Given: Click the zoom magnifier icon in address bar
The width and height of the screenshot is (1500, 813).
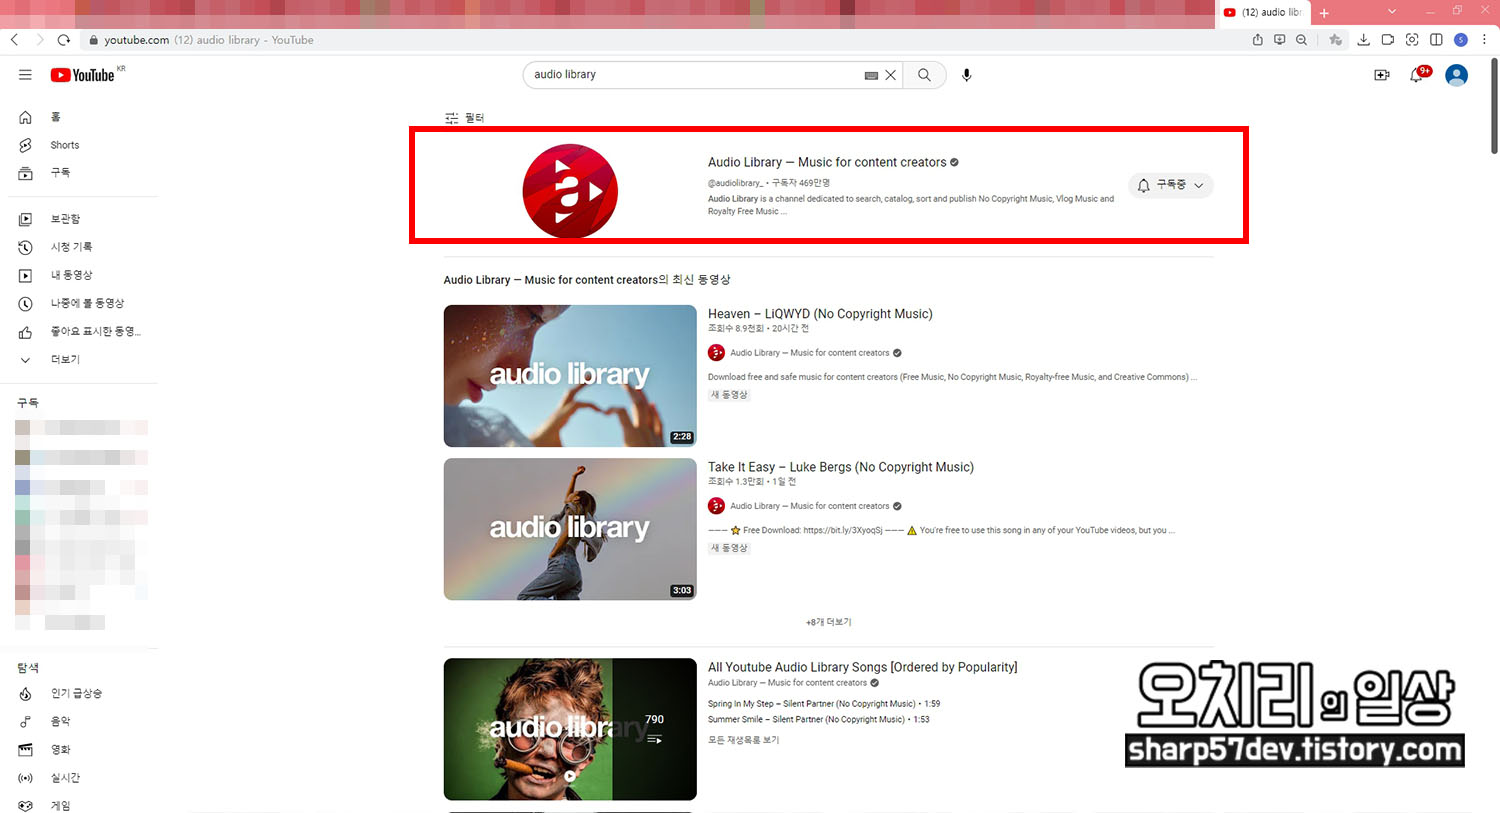Looking at the screenshot, I should point(1301,40).
